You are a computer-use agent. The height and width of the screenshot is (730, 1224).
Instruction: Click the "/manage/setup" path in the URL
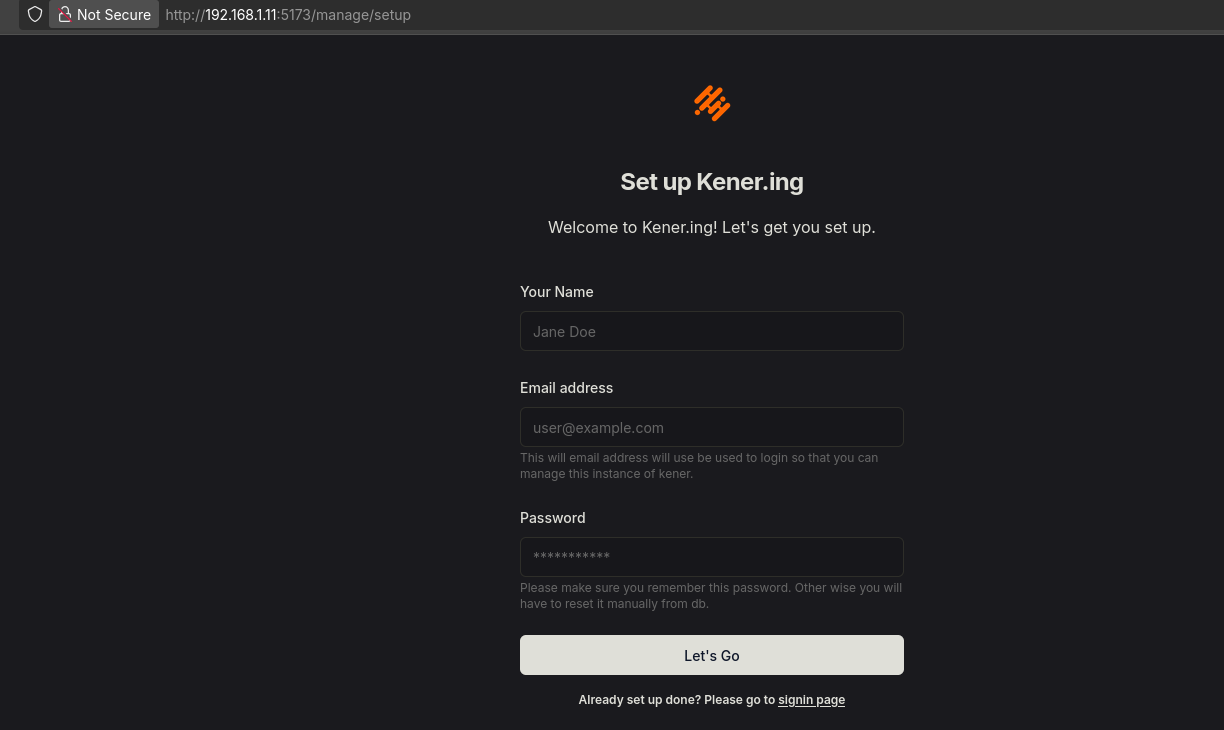pyautogui.click(x=362, y=15)
